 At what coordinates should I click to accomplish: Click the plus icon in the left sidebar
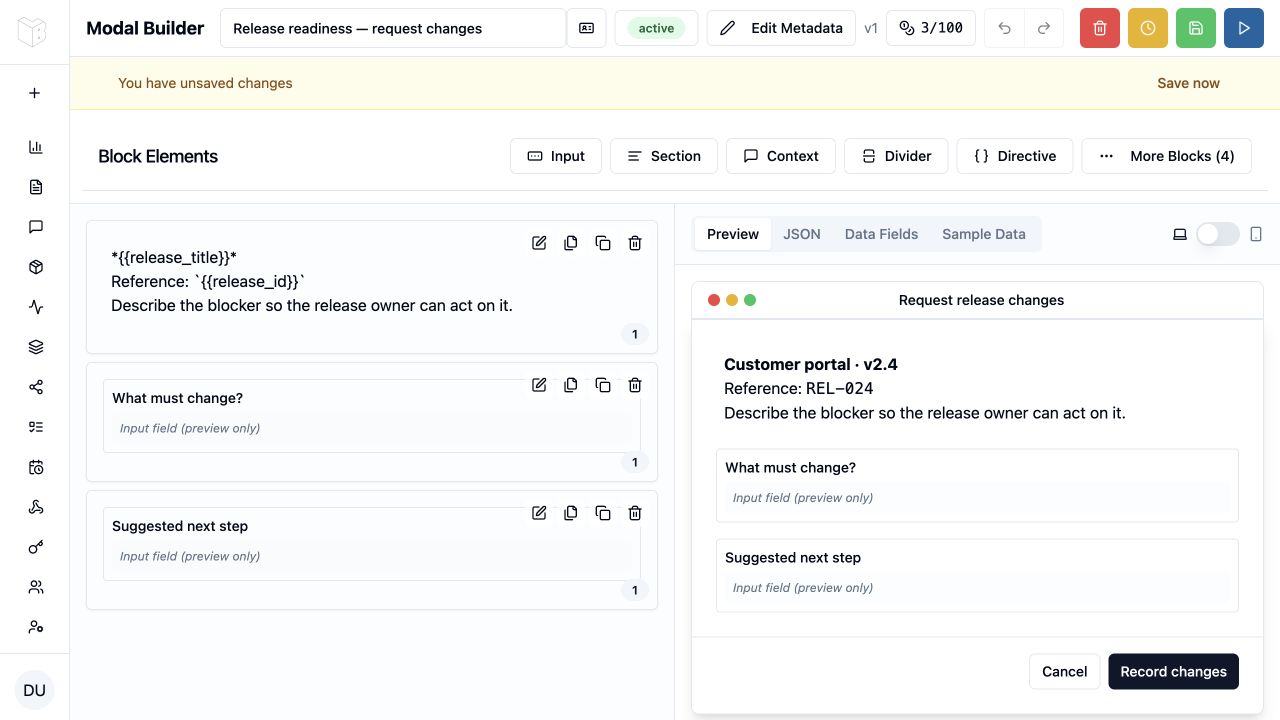click(x=35, y=93)
